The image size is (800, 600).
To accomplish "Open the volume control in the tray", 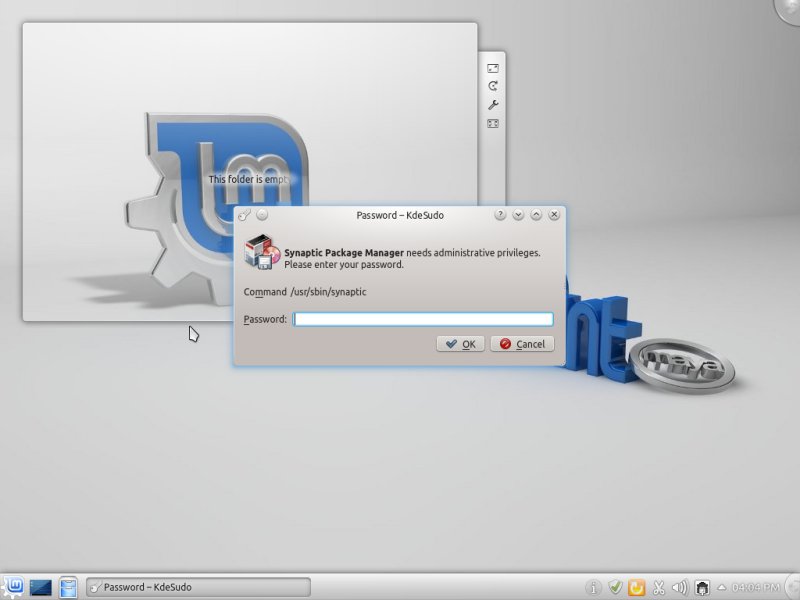I will [680, 588].
